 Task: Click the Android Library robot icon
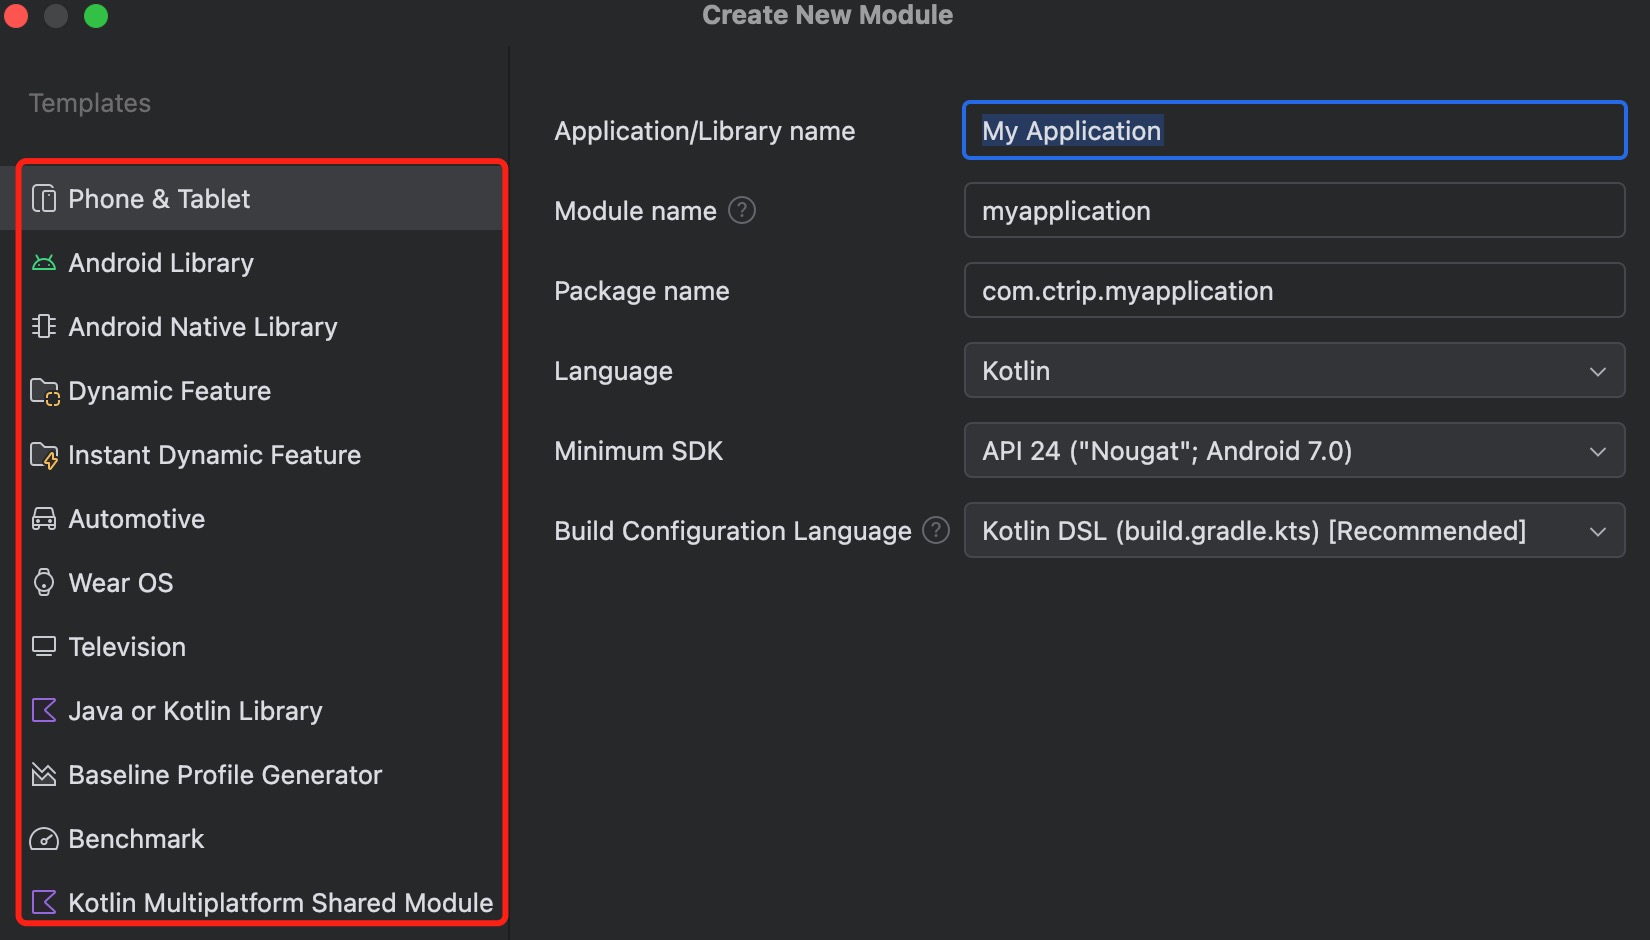coord(44,263)
